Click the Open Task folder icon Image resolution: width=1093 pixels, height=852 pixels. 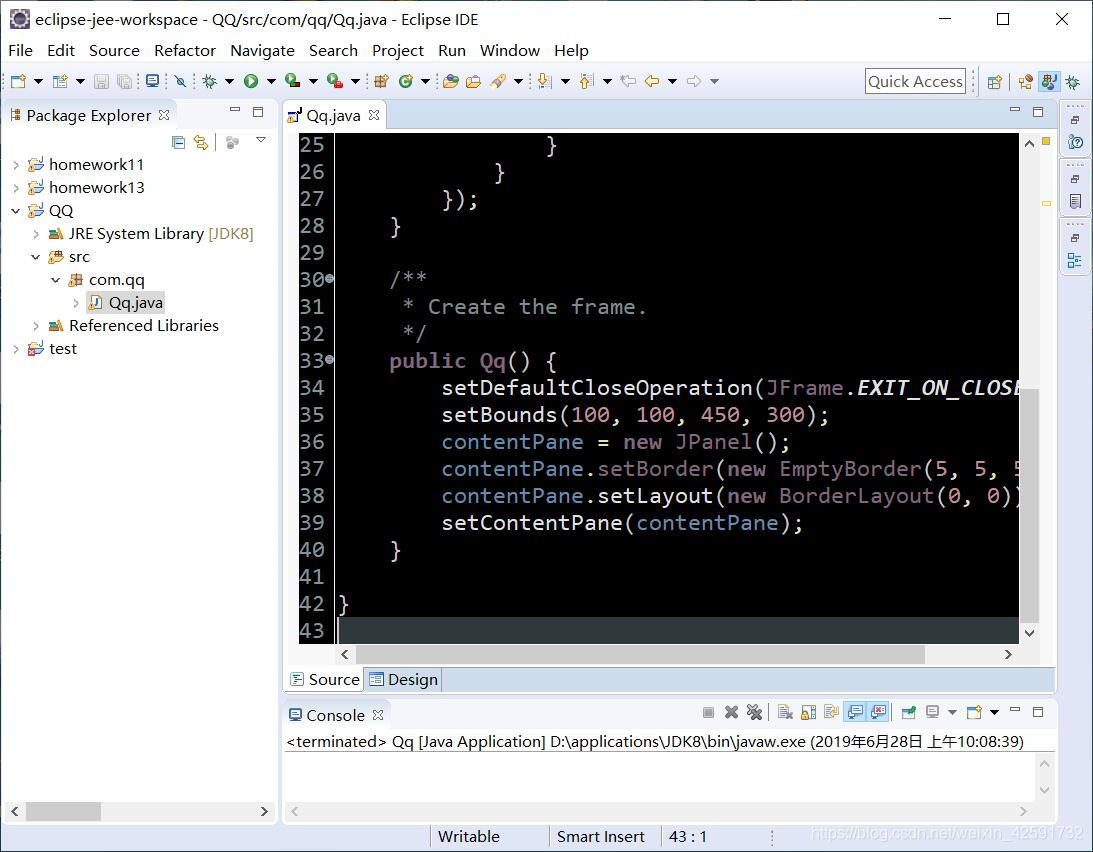(474, 82)
